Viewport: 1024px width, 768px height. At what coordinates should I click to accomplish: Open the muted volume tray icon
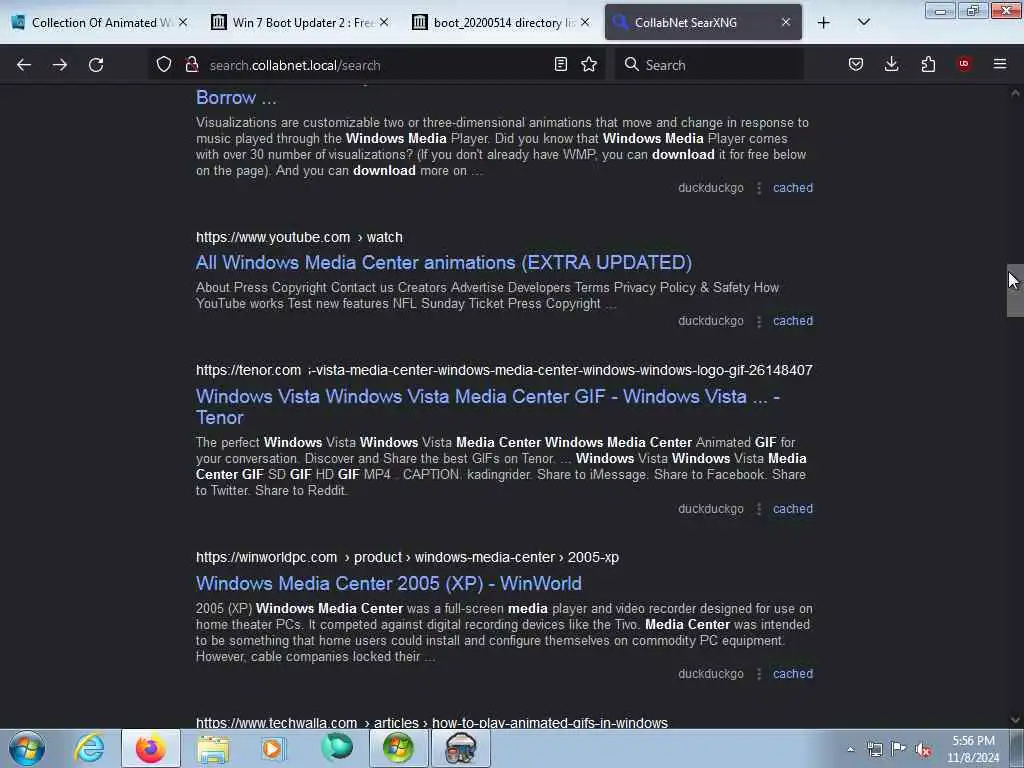pos(923,750)
